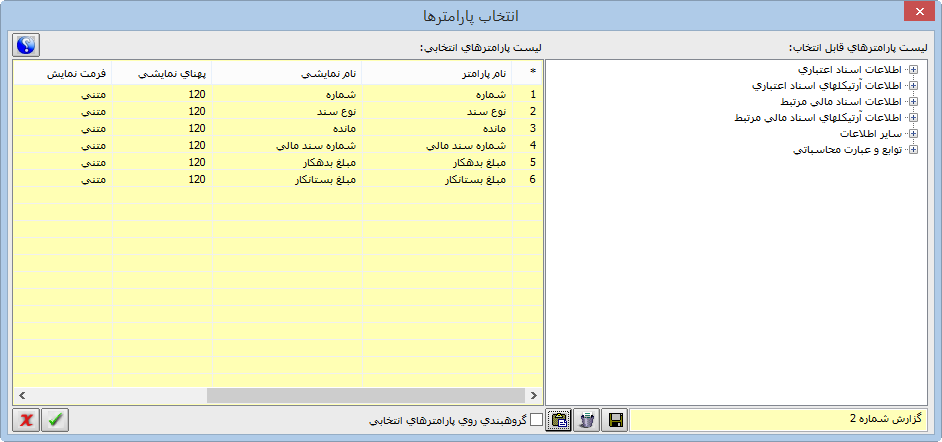Click نوع سند in the نام پارامتر column

(437, 111)
